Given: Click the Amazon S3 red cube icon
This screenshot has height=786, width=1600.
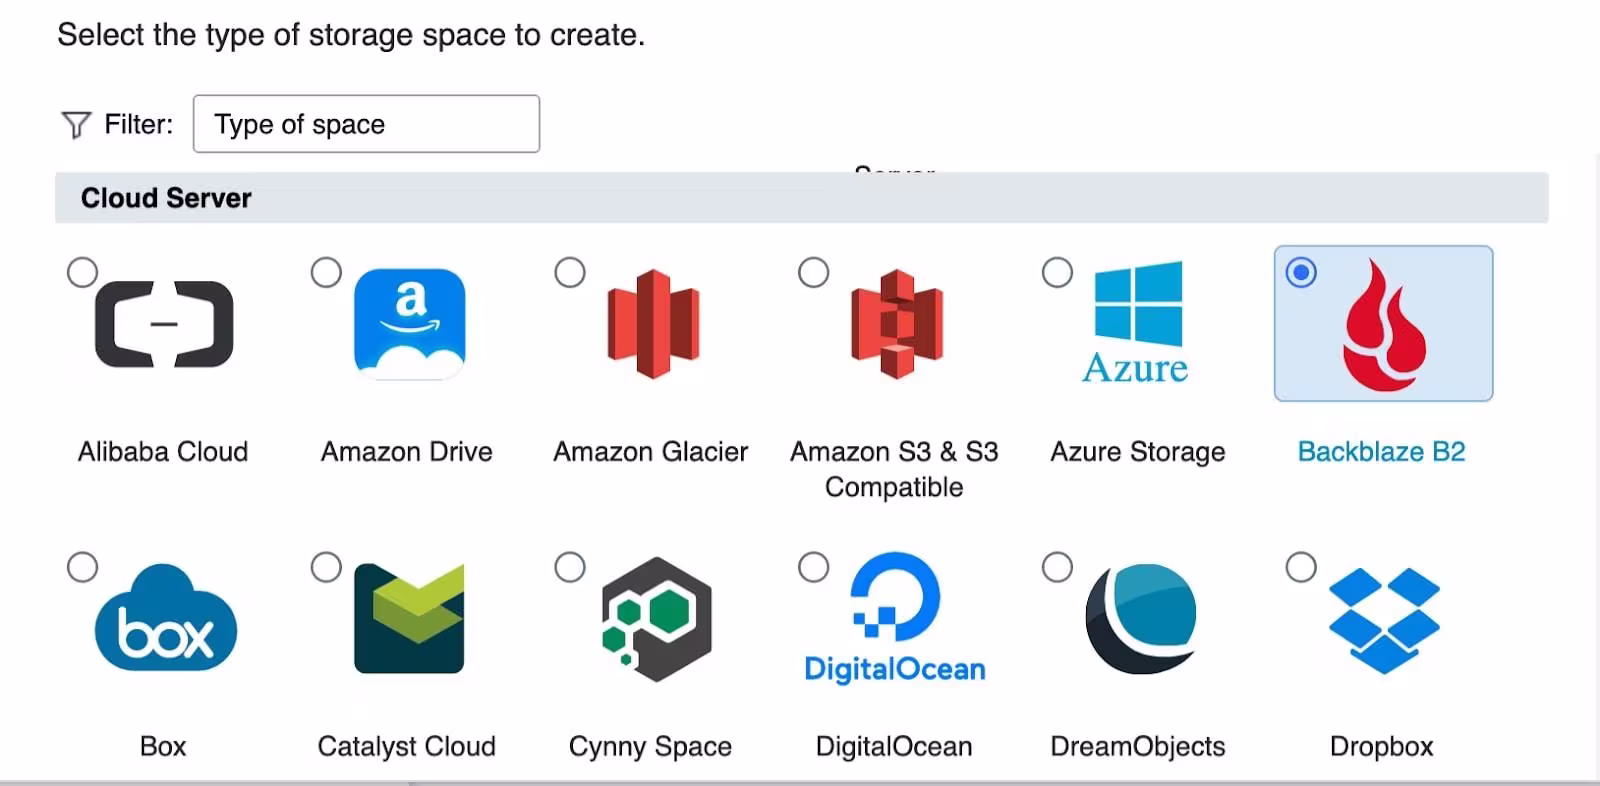Looking at the screenshot, I should (897, 324).
